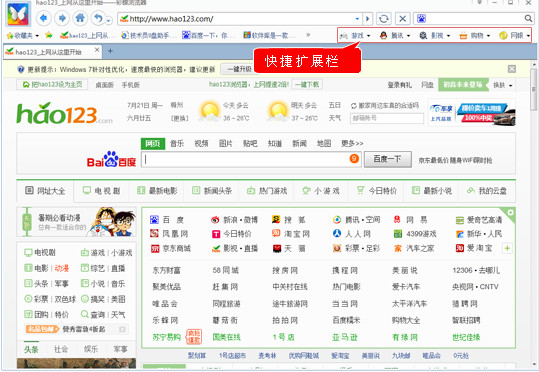Click the search magnifier icon
The height and width of the screenshot is (372, 539).
pos(528,19)
